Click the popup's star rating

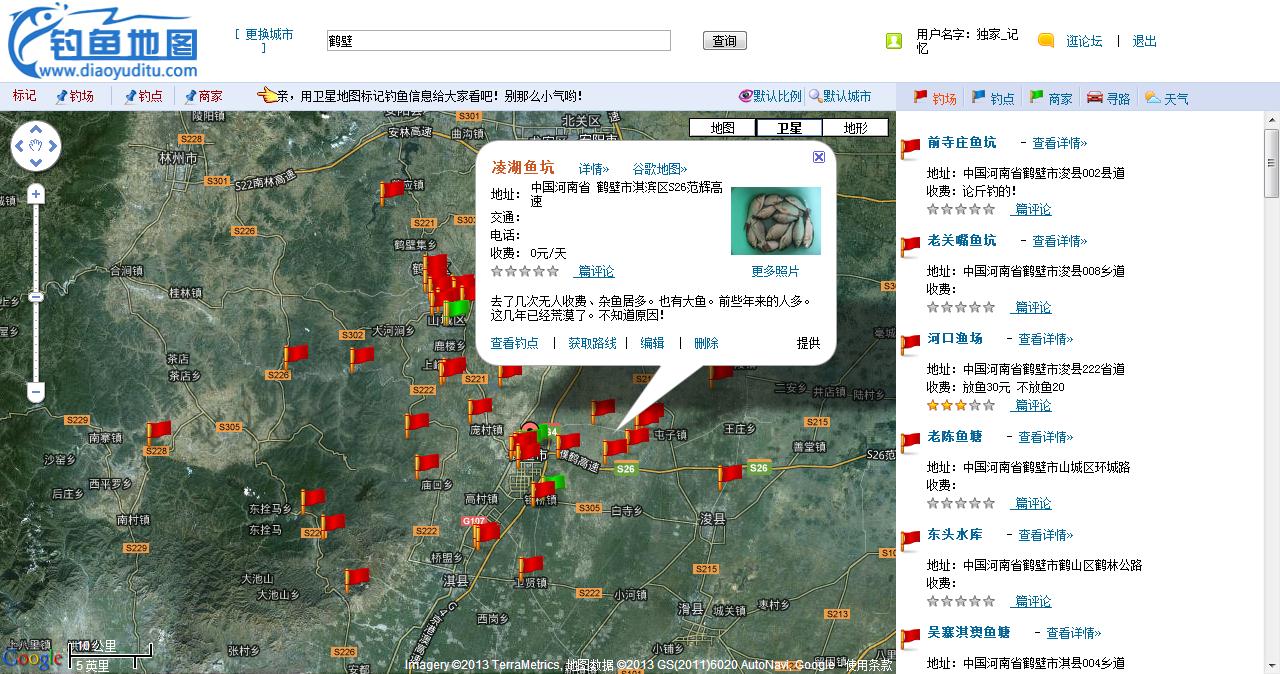[525, 271]
